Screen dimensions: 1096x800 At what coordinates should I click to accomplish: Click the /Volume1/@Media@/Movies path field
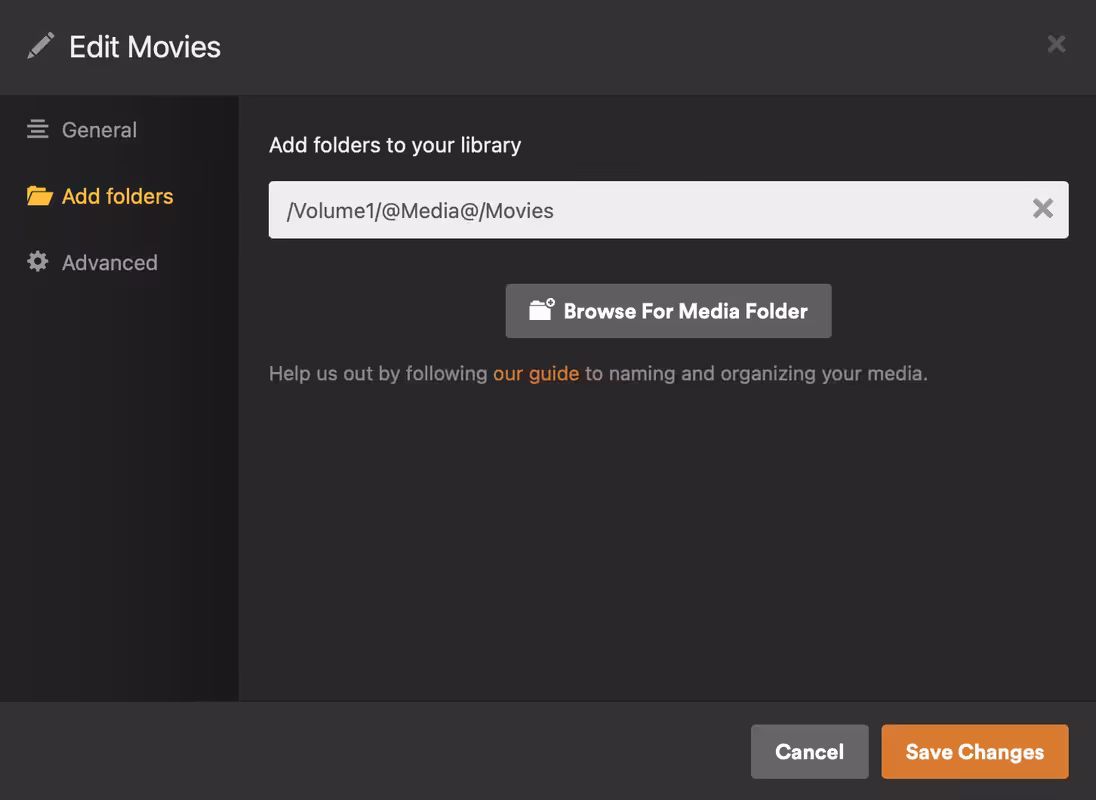click(668, 210)
